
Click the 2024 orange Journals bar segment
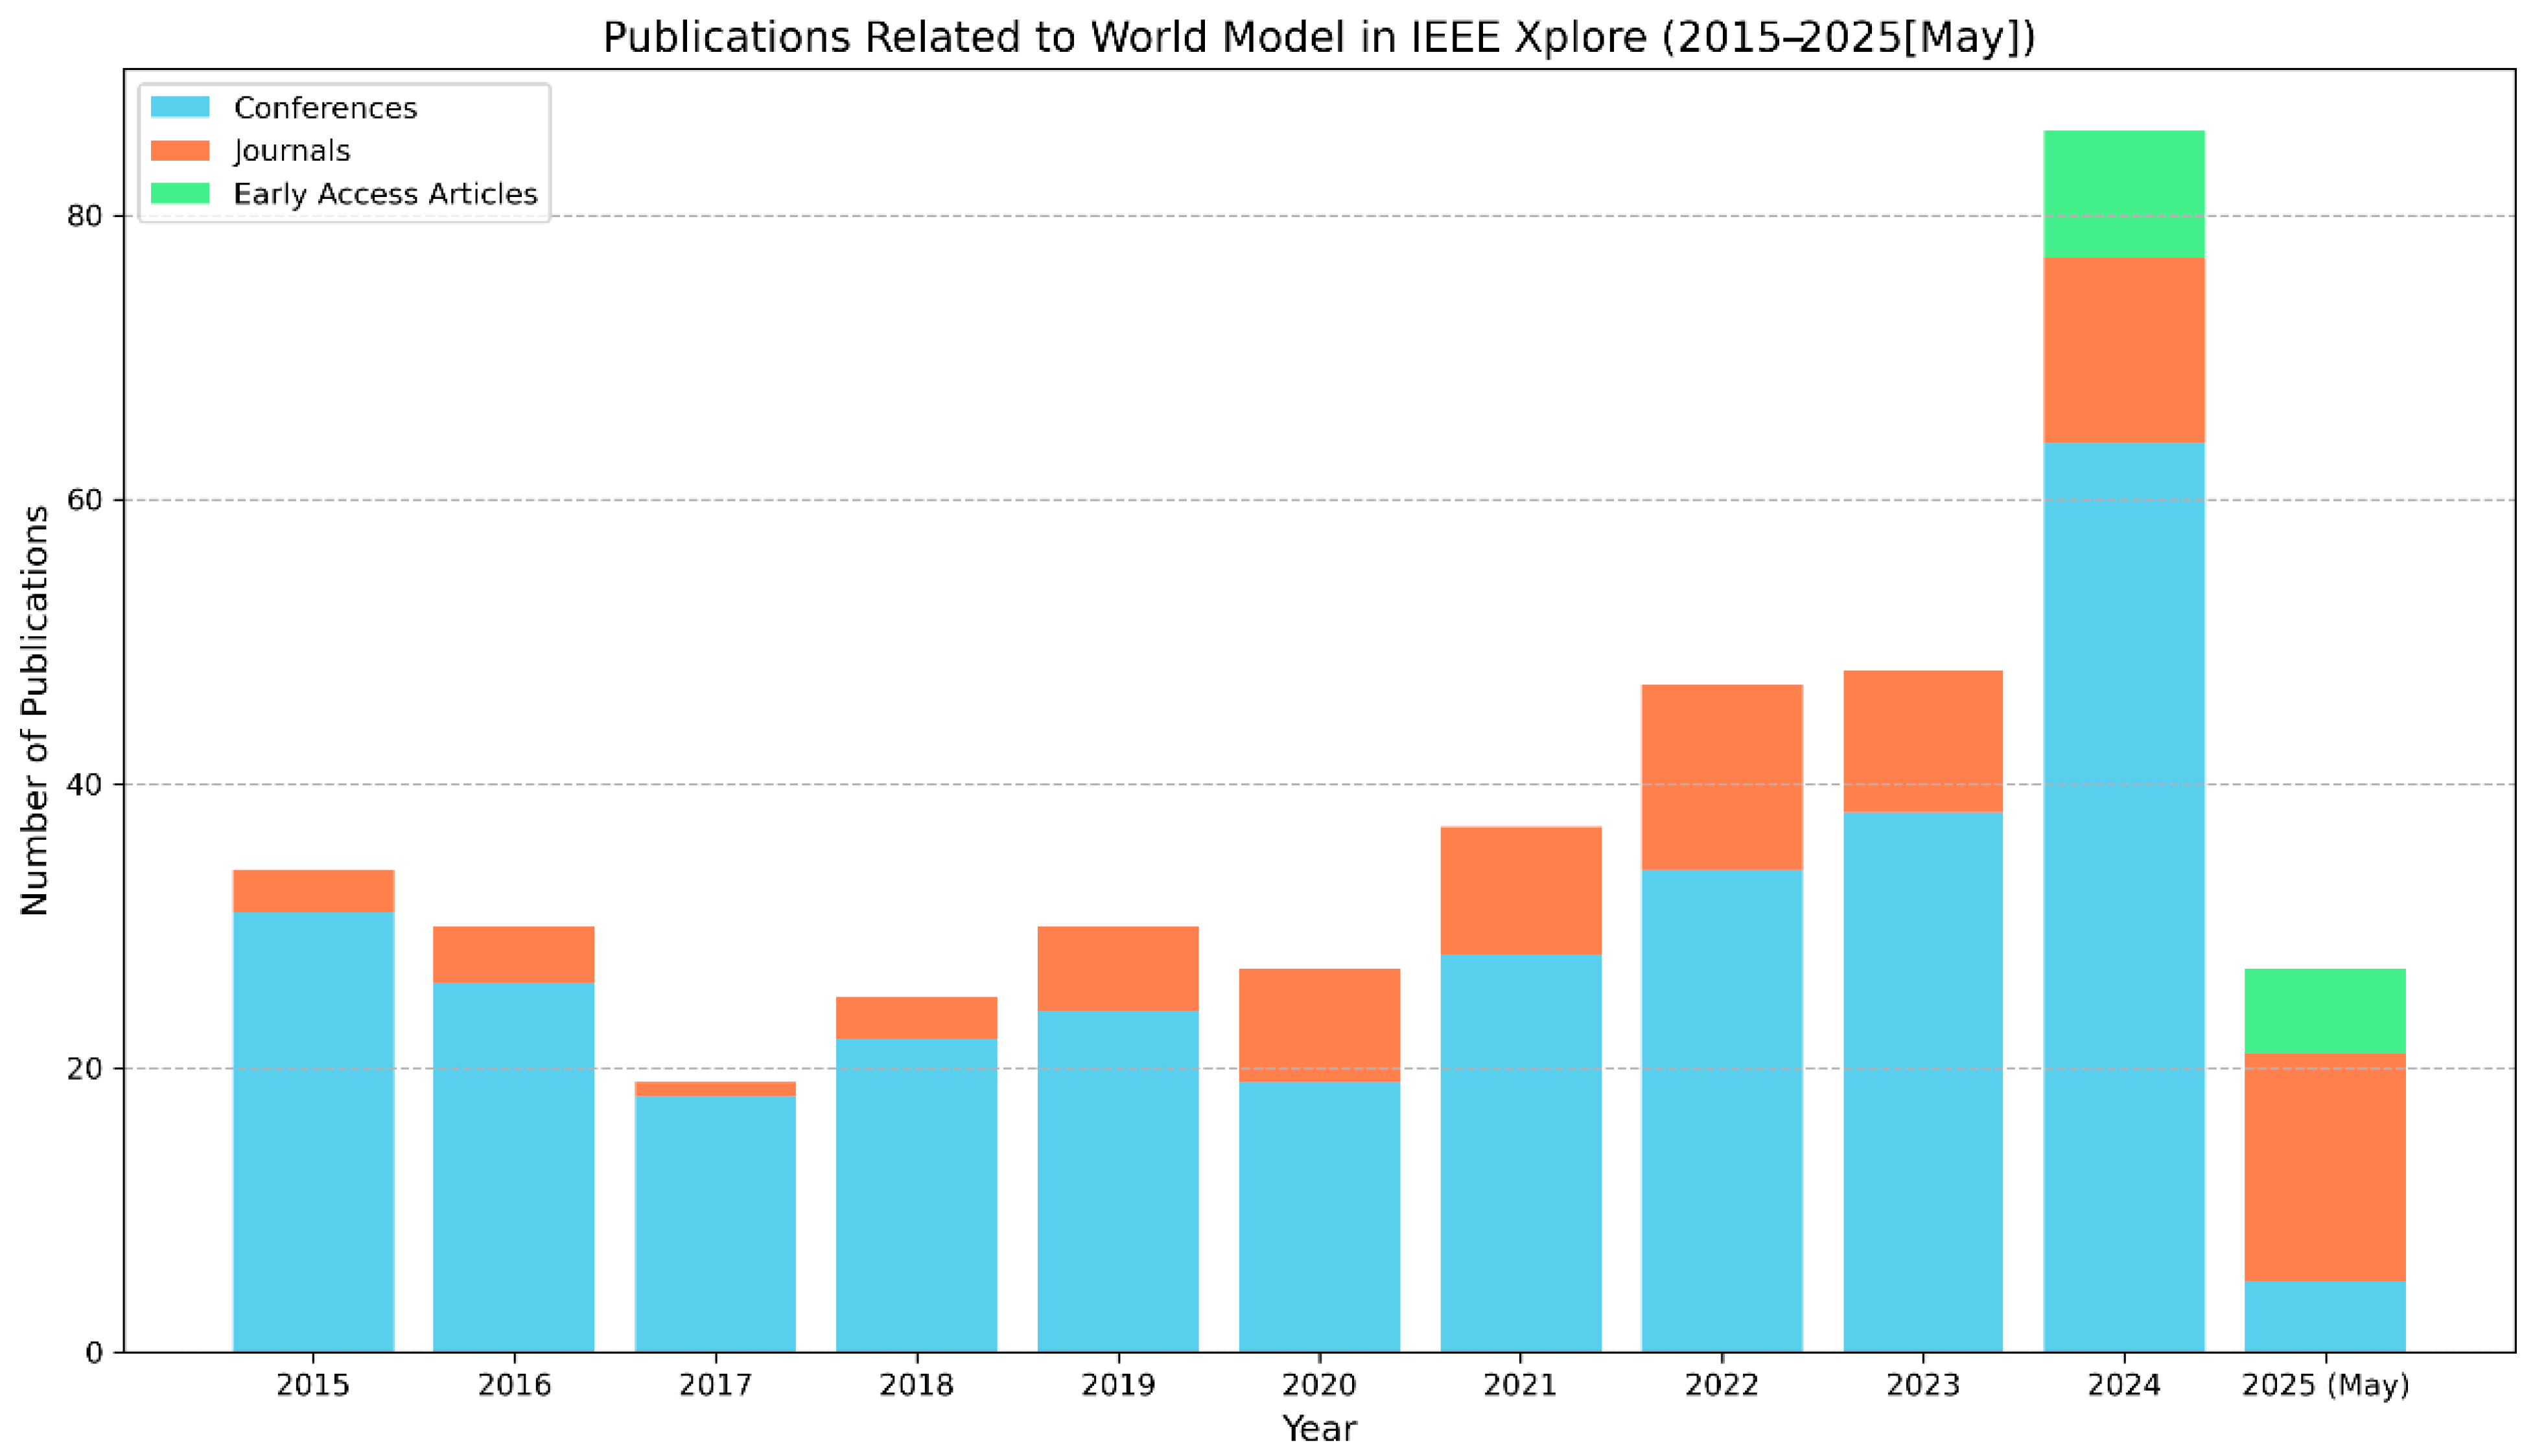pos(2124,350)
